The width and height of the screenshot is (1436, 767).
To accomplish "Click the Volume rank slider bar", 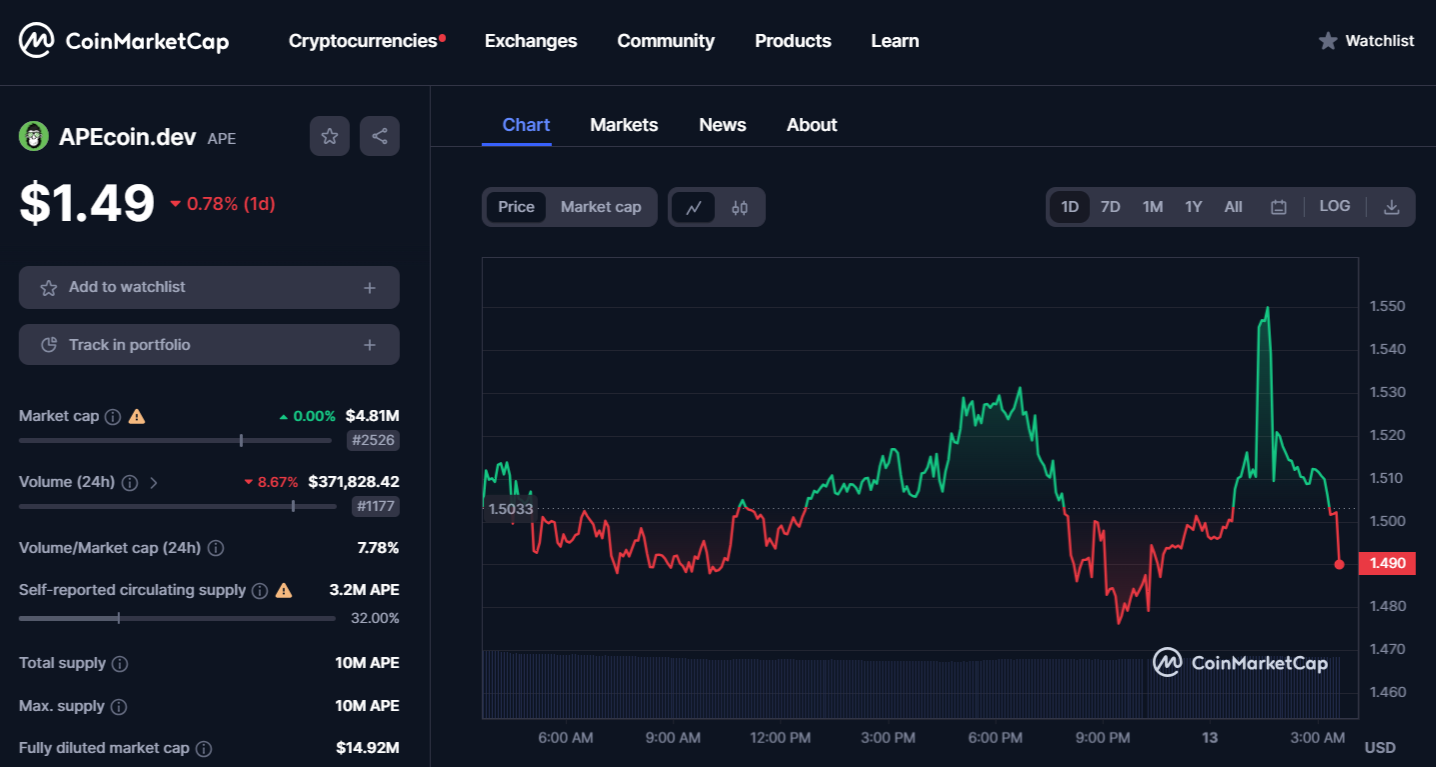I will coord(178,507).
